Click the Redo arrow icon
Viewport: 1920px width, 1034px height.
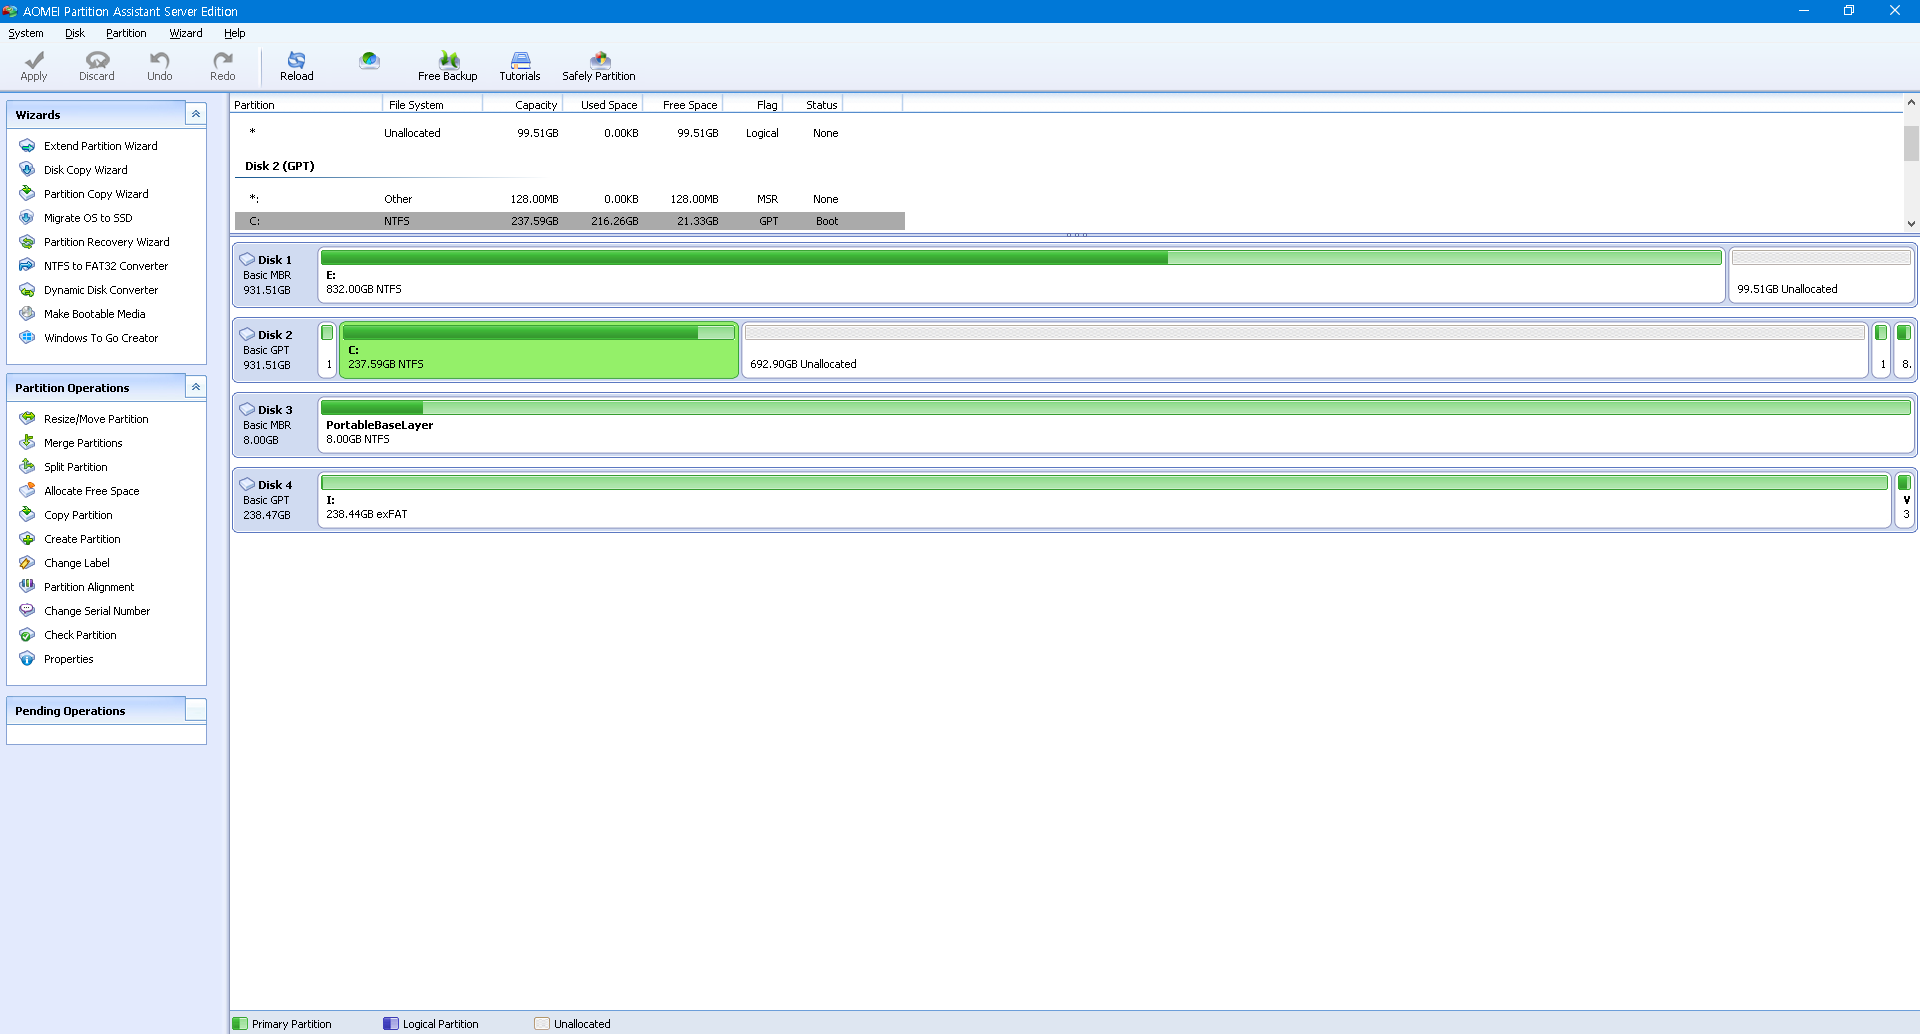click(x=223, y=66)
